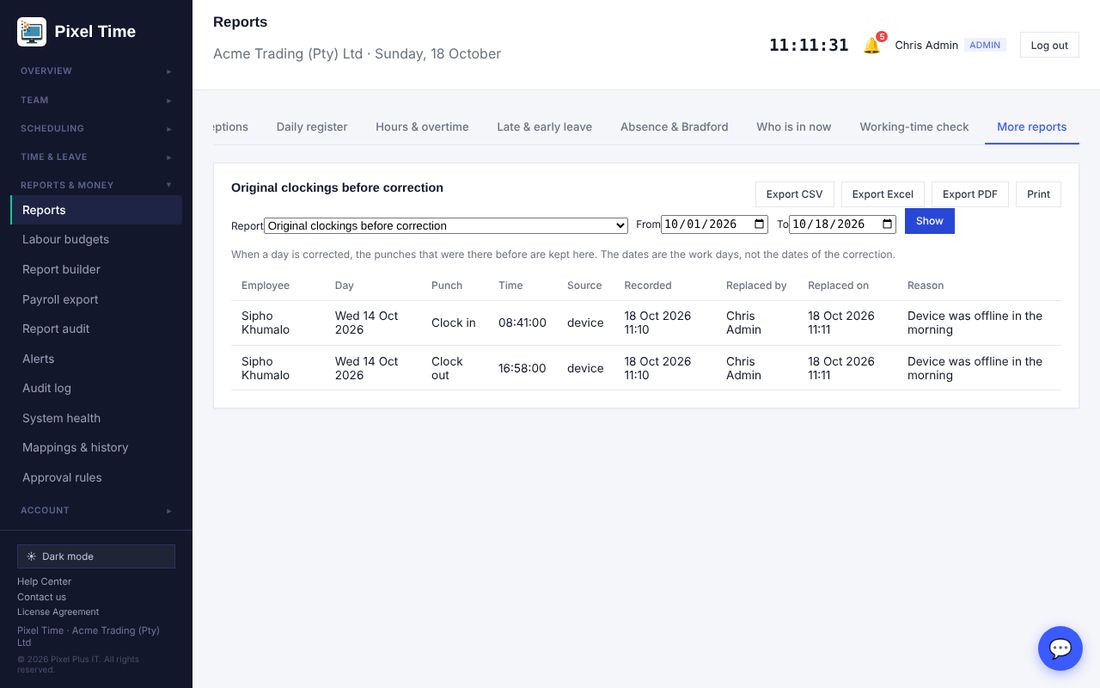Screen dimensions: 1100x688
Task: Switch to the Daily register tab
Action: [x=311, y=127]
